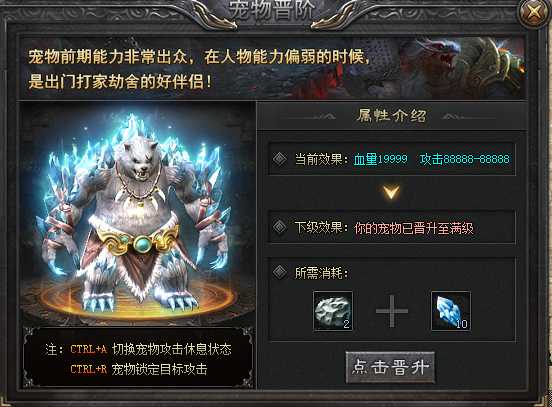Click the diamond icon beside 所需消耗

tap(280, 272)
